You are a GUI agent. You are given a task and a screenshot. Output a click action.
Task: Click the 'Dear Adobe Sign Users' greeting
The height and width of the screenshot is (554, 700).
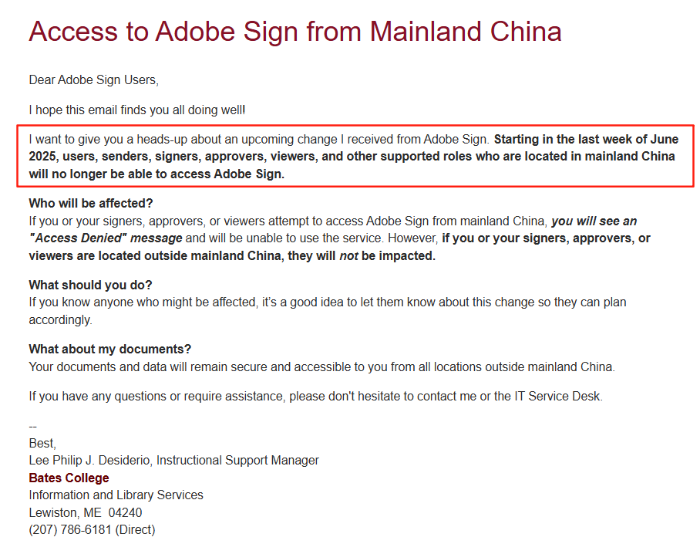(x=94, y=80)
